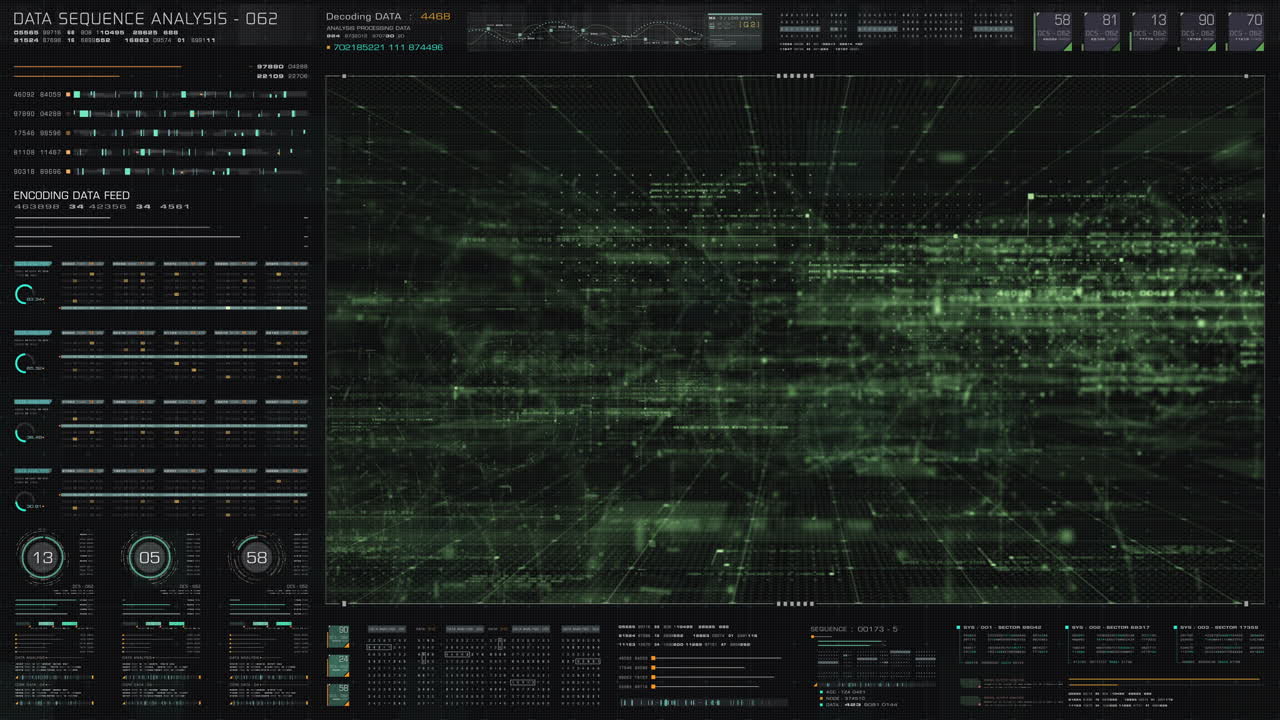Open the circular dial showing 58
1280x720 pixels.
[x=258, y=557]
